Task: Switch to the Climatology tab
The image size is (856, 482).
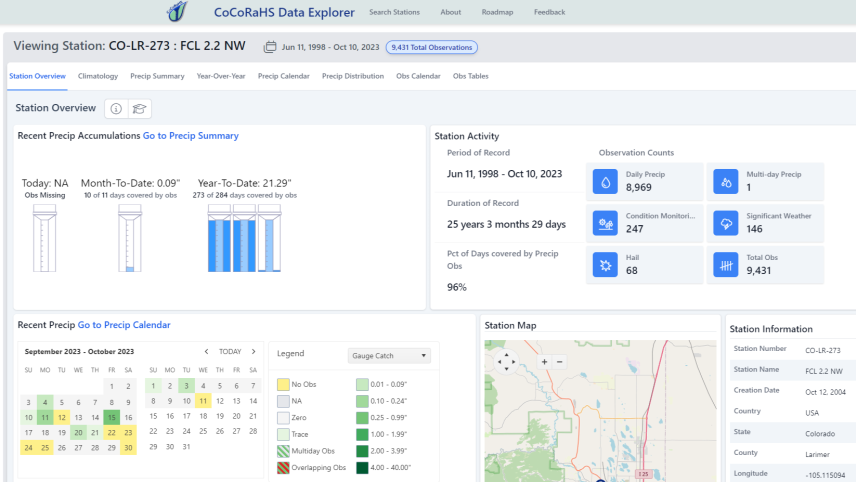Action: (x=98, y=76)
